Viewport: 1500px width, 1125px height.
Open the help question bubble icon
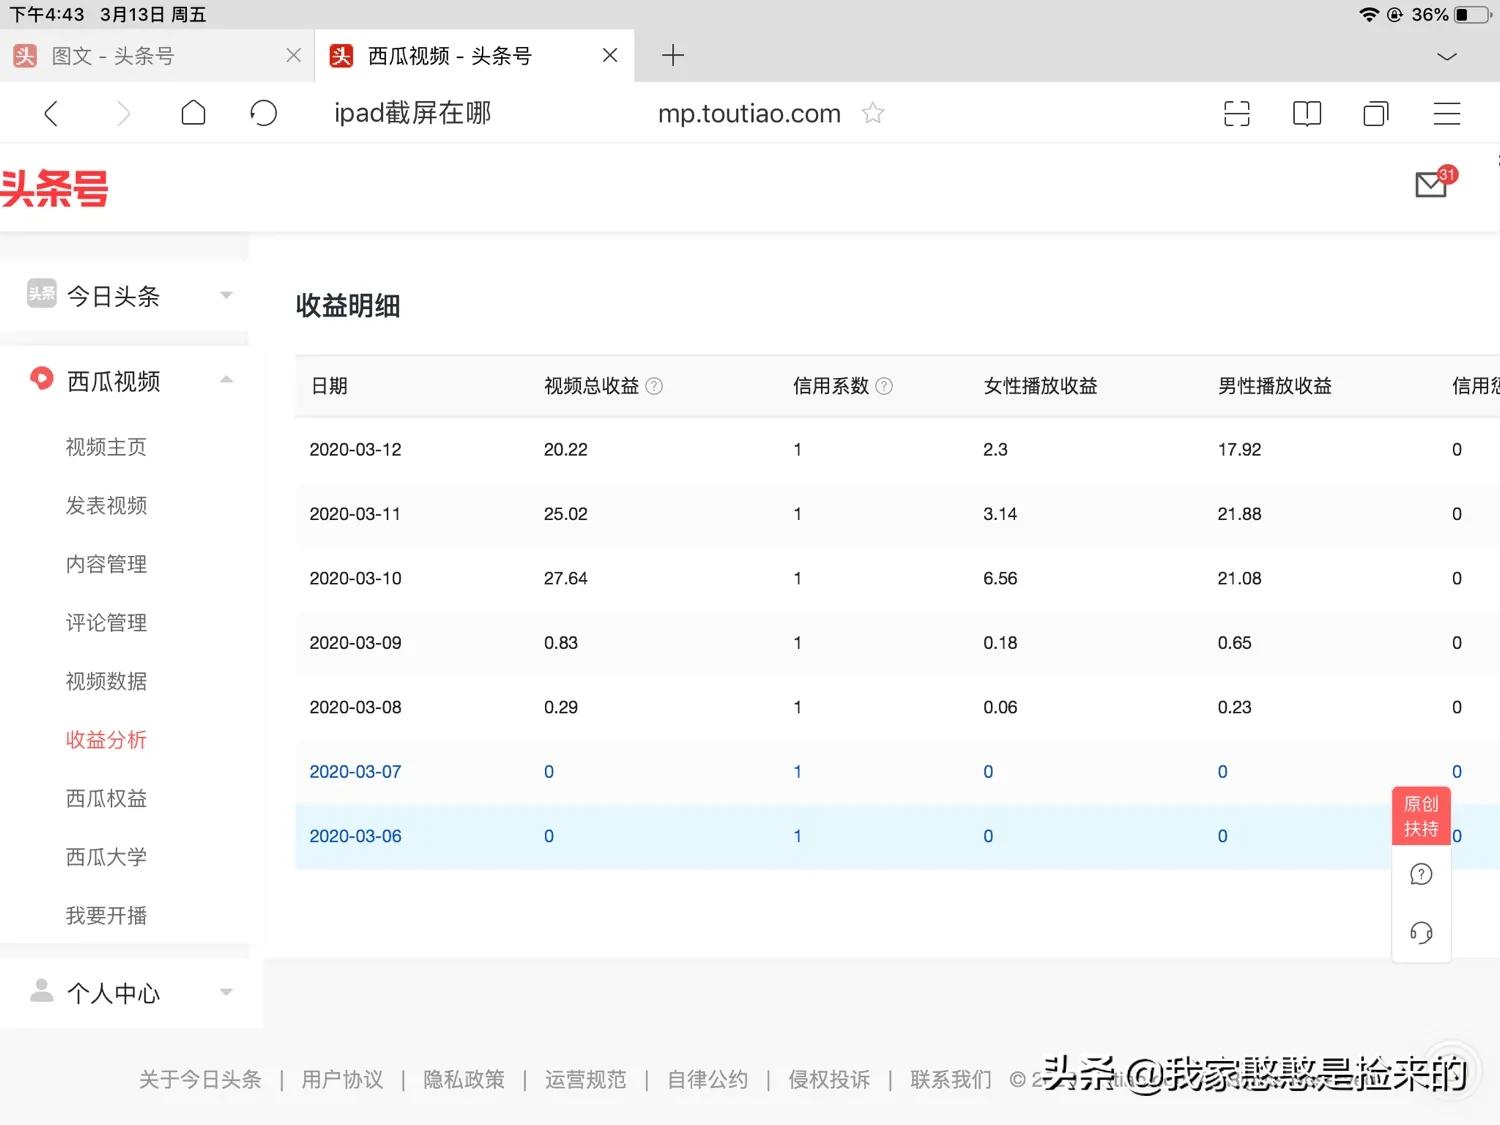[x=1421, y=873]
